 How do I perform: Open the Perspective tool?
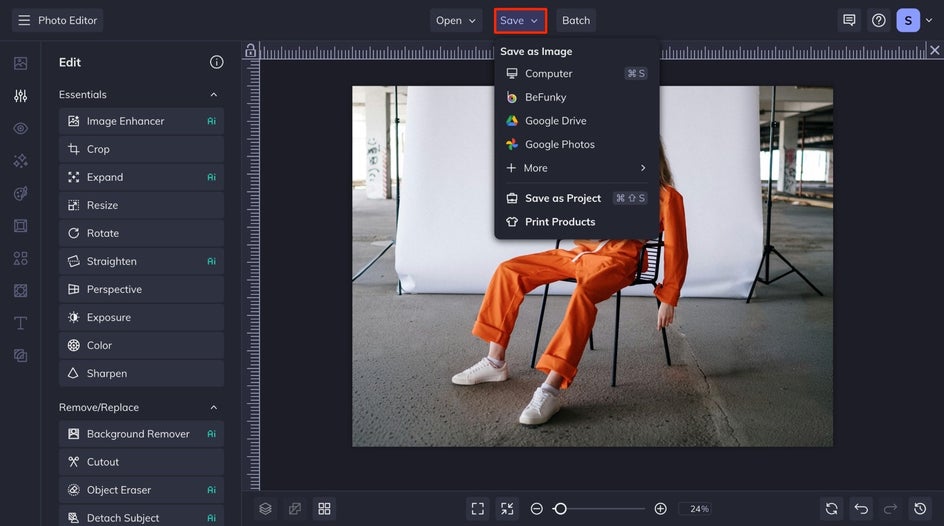tap(141, 289)
